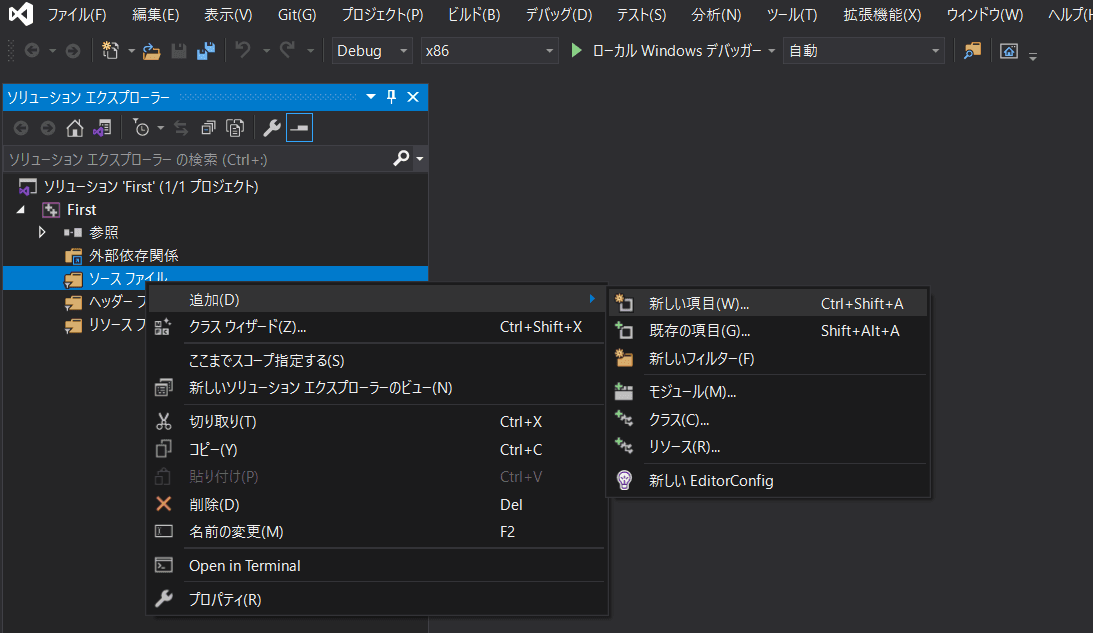This screenshot has width=1093, height=633.
Task: Open the x86 platform dropdown
Action: [488, 51]
